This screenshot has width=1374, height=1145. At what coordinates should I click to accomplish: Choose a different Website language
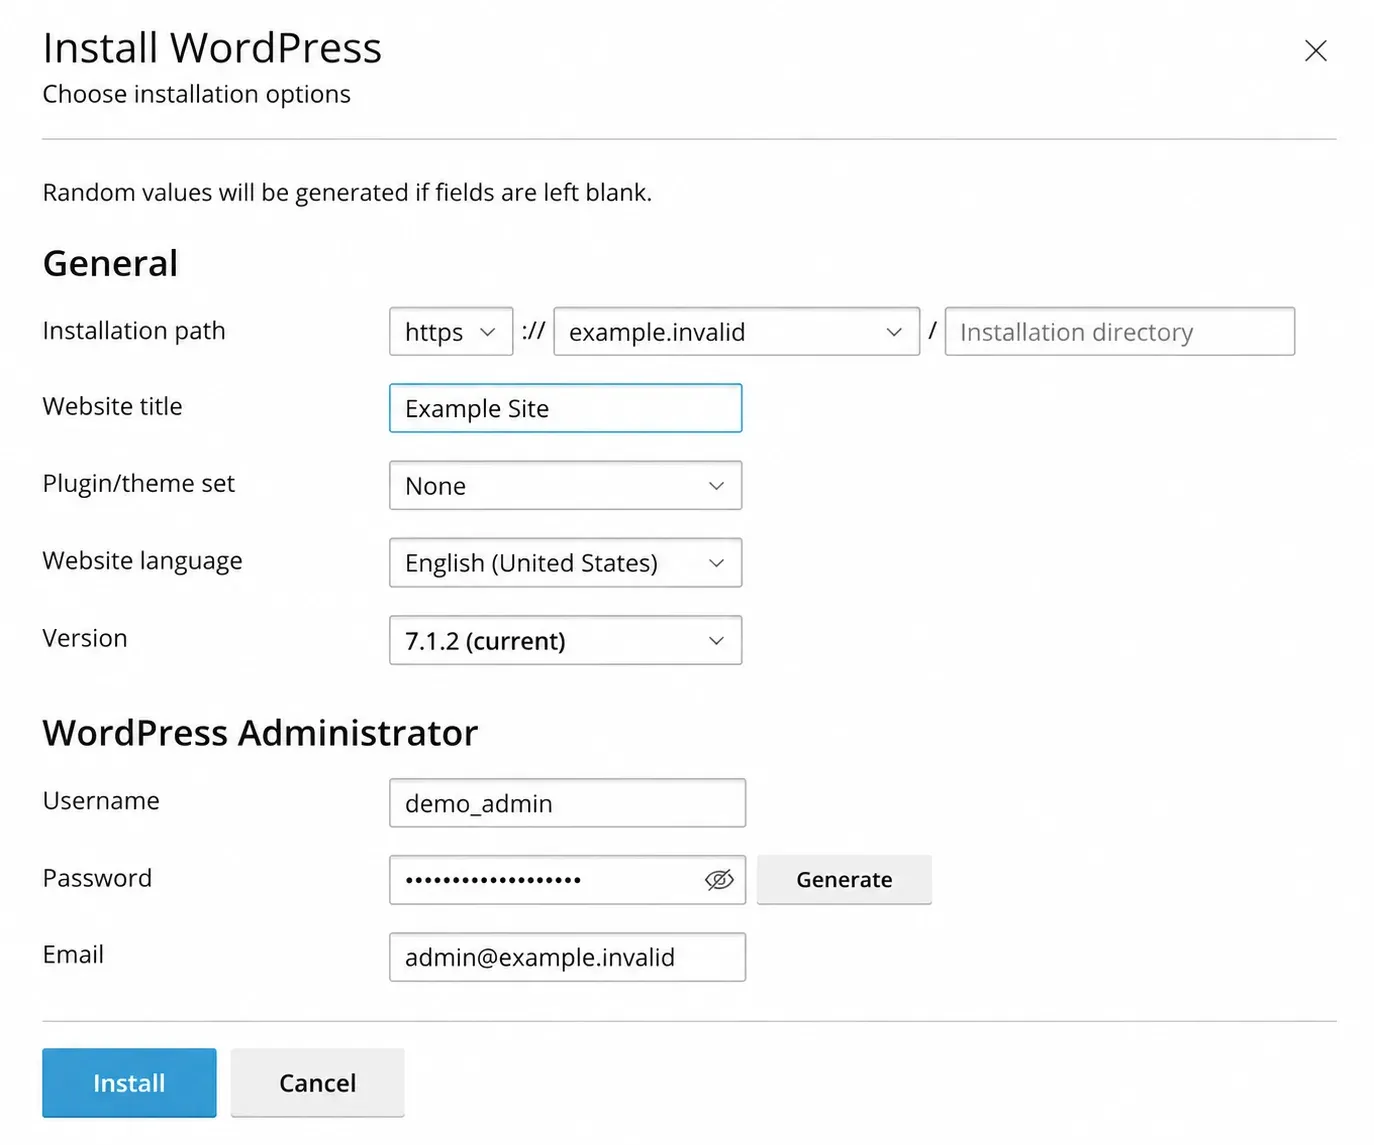coord(566,563)
